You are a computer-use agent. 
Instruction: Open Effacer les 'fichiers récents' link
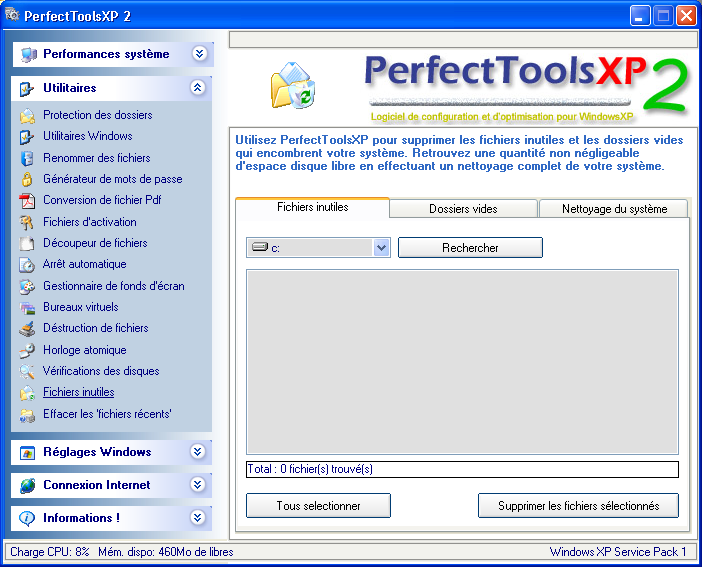[x=107, y=414]
